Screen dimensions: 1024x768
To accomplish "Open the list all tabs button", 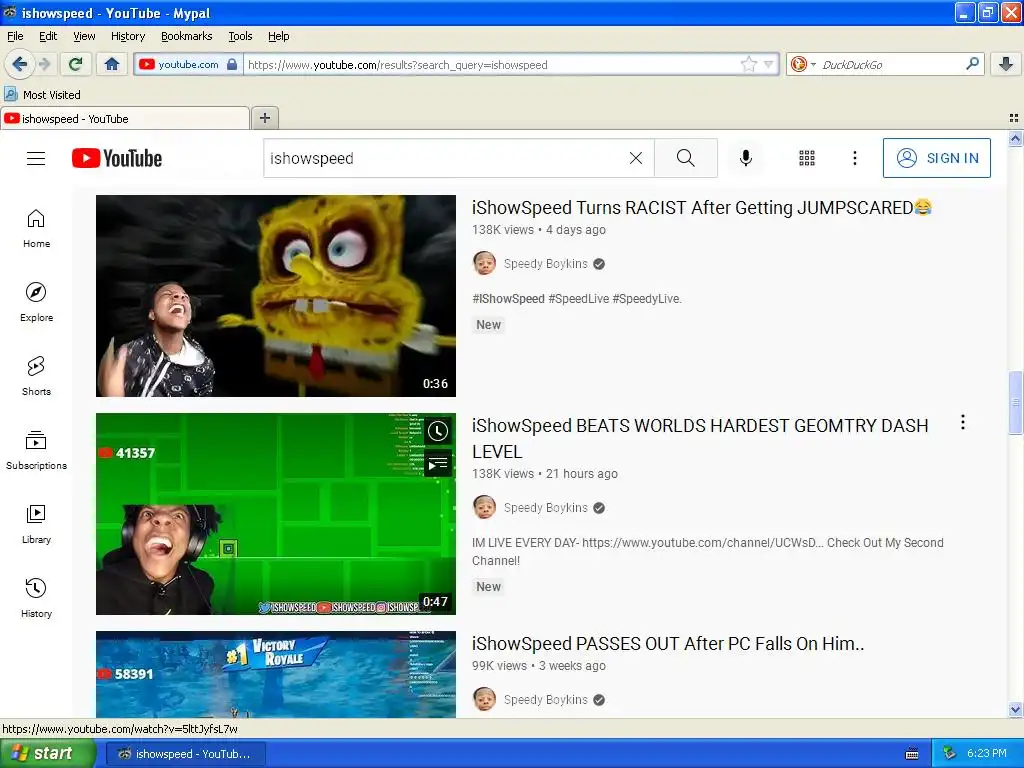I will point(1014,118).
